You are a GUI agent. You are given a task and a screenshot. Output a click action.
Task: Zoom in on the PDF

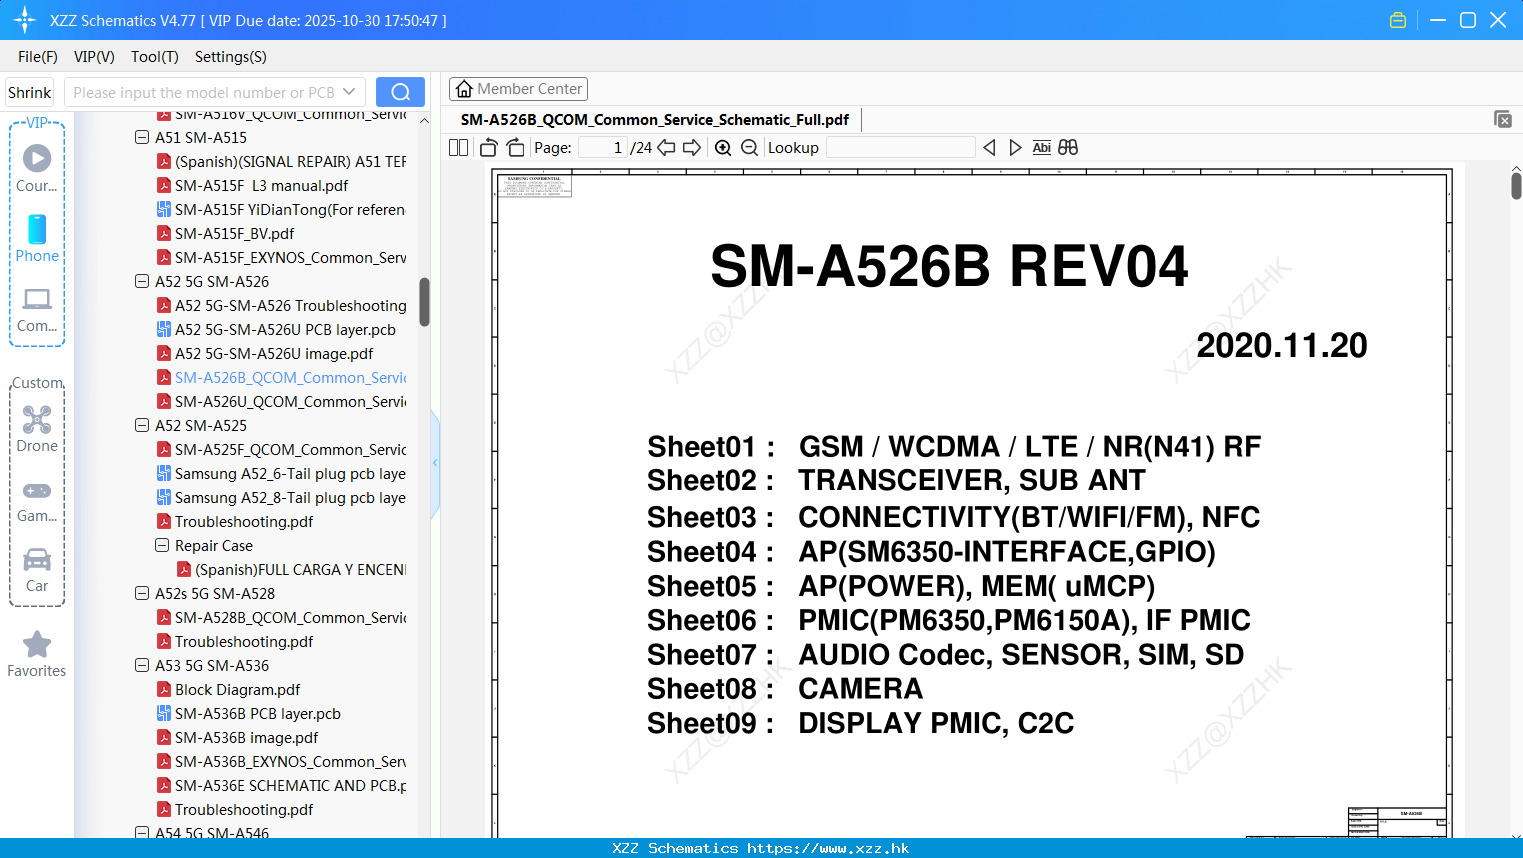click(723, 148)
